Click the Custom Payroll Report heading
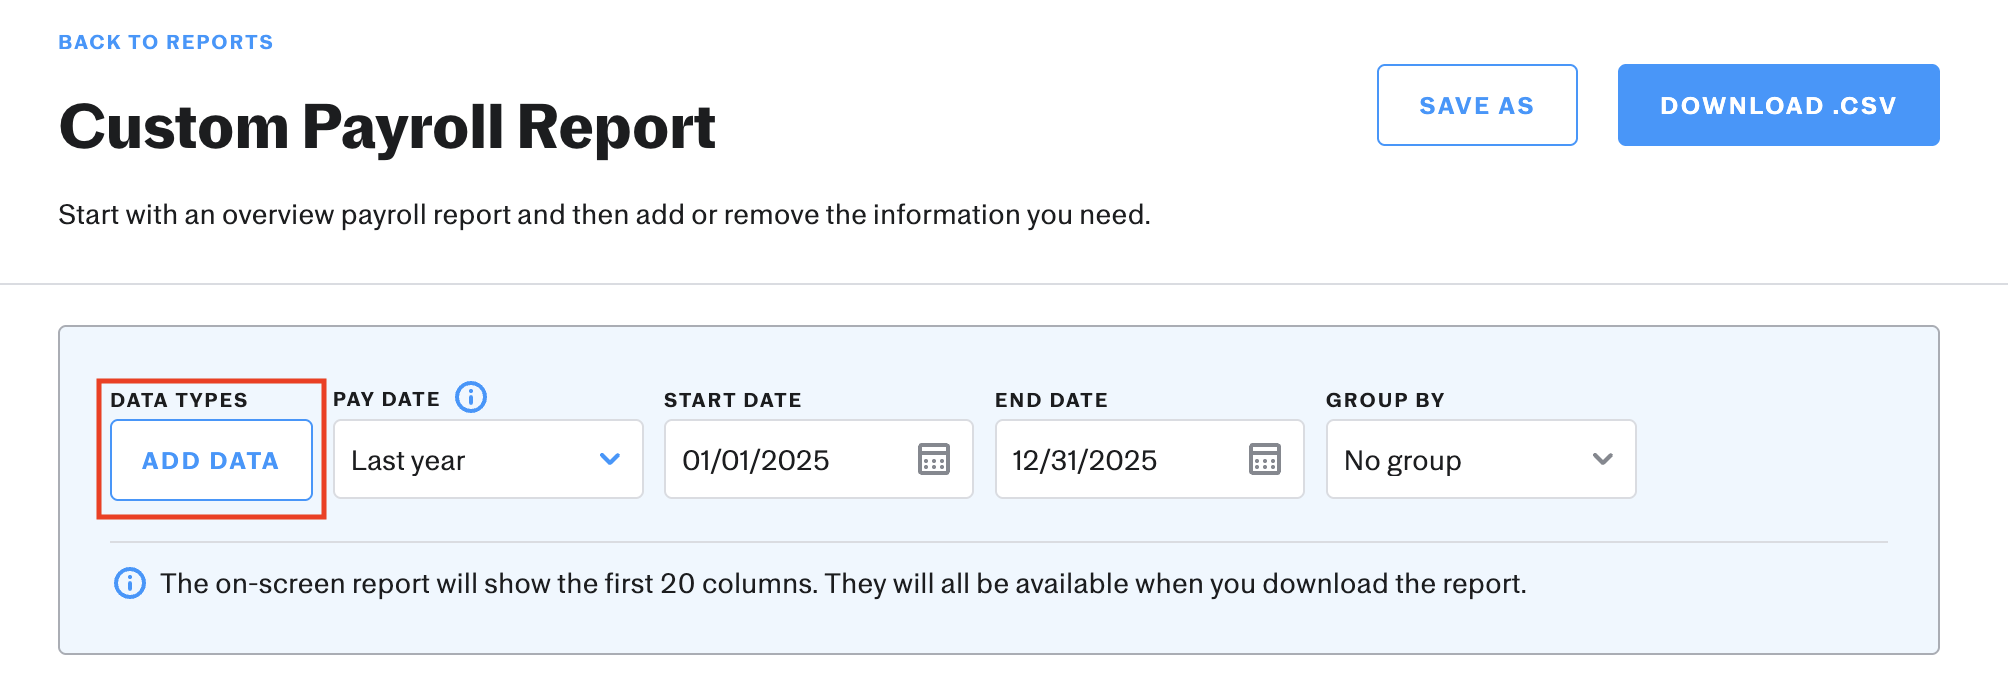2008x700 pixels. point(387,127)
